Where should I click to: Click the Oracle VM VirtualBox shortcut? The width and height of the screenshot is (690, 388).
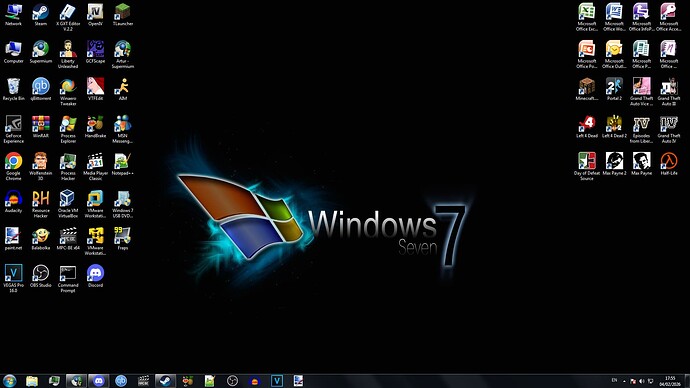(x=68, y=204)
